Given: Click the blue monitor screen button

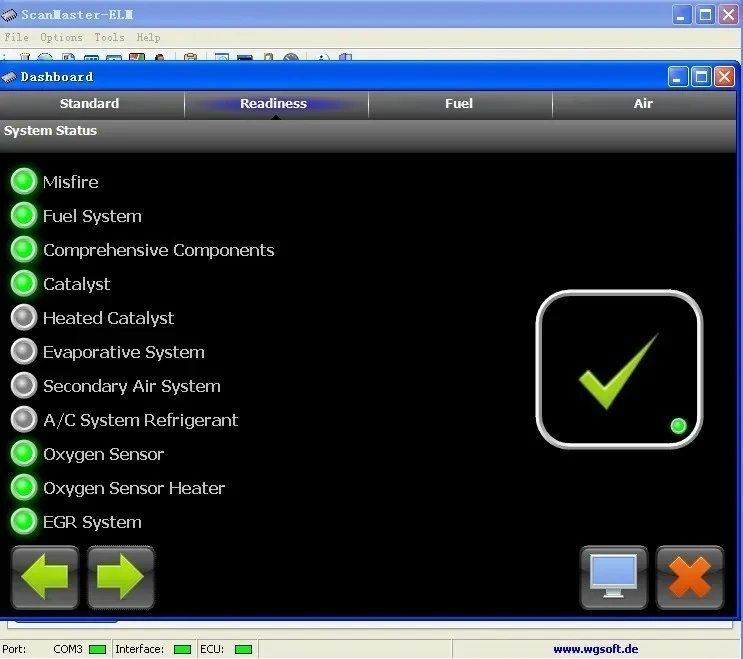Looking at the screenshot, I should click(614, 577).
